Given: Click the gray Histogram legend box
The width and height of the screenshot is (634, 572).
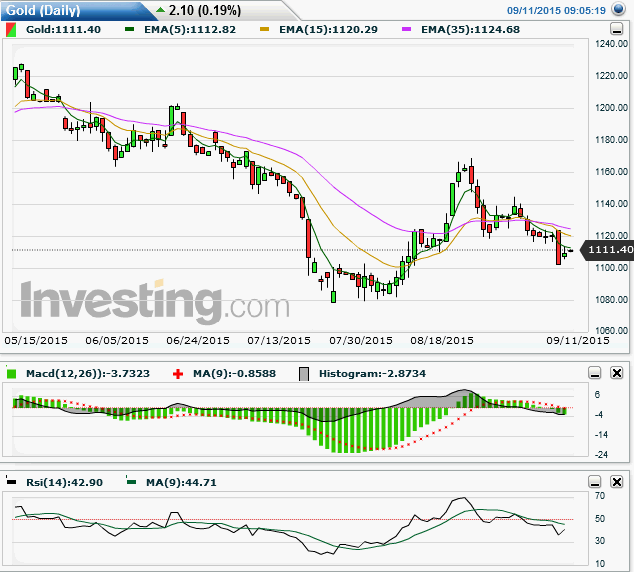Looking at the screenshot, I should (304, 374).
